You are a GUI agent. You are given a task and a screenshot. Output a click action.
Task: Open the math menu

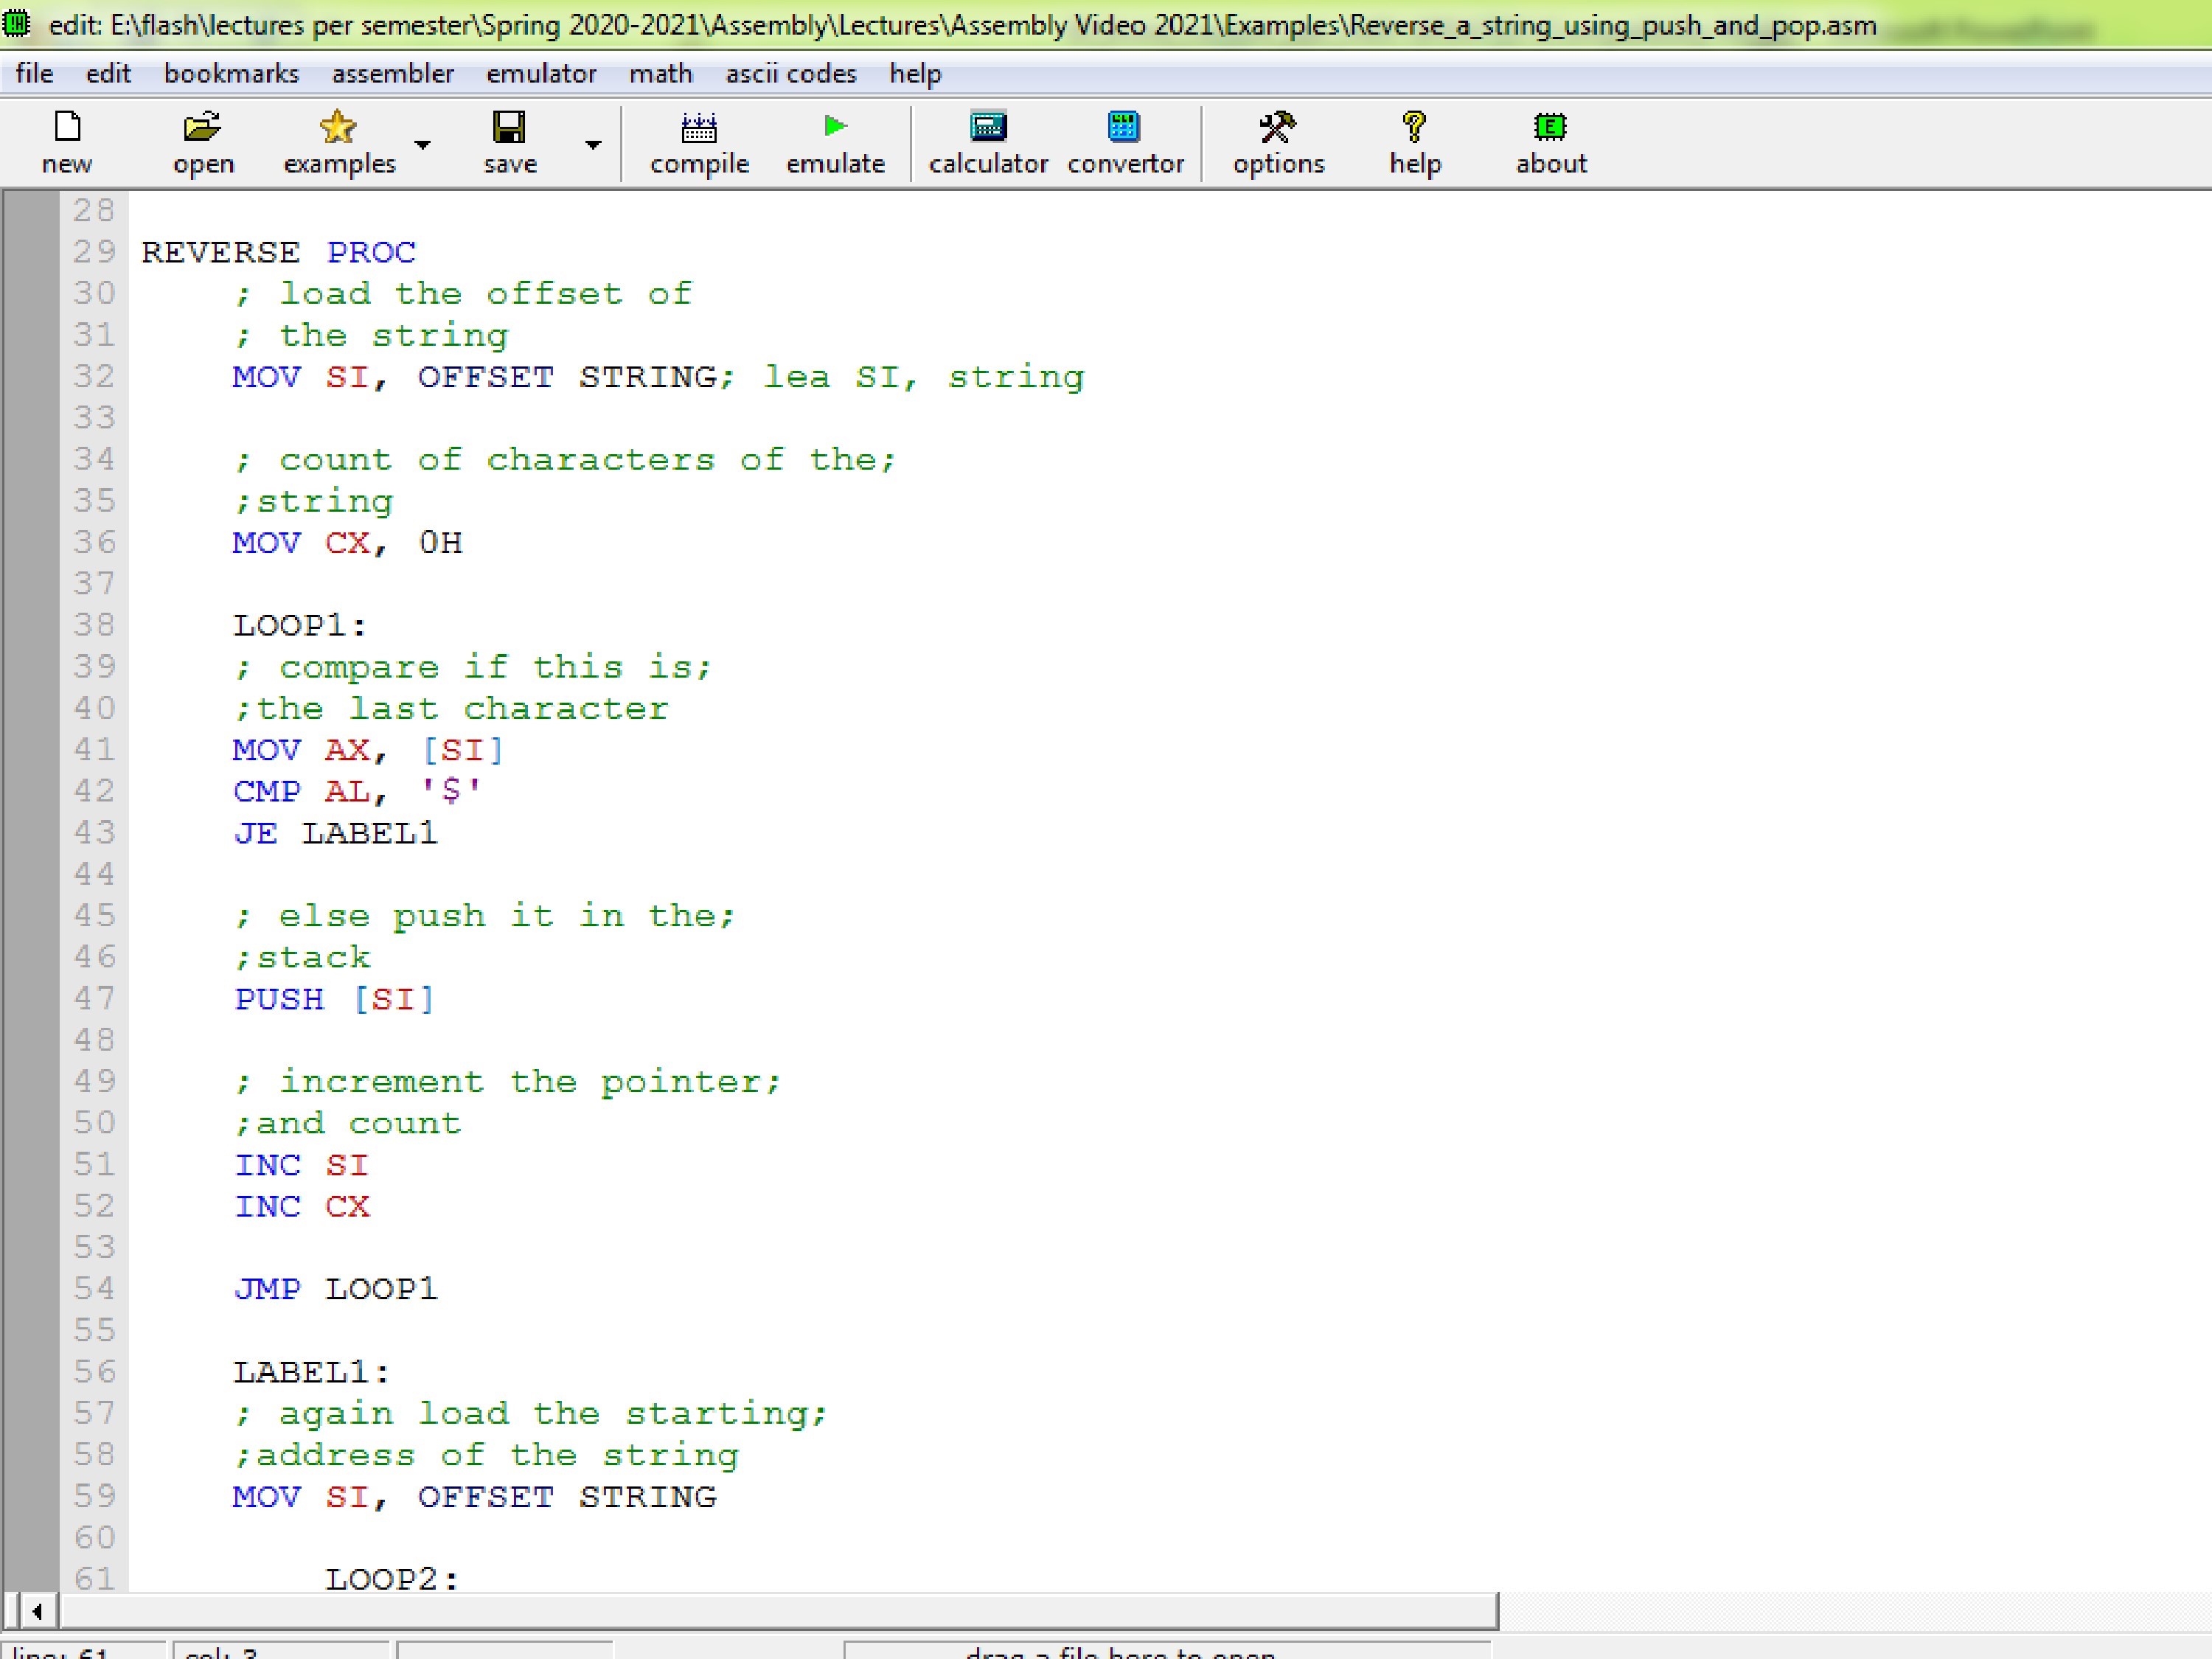pyautogui.click(x=660, y=73)
